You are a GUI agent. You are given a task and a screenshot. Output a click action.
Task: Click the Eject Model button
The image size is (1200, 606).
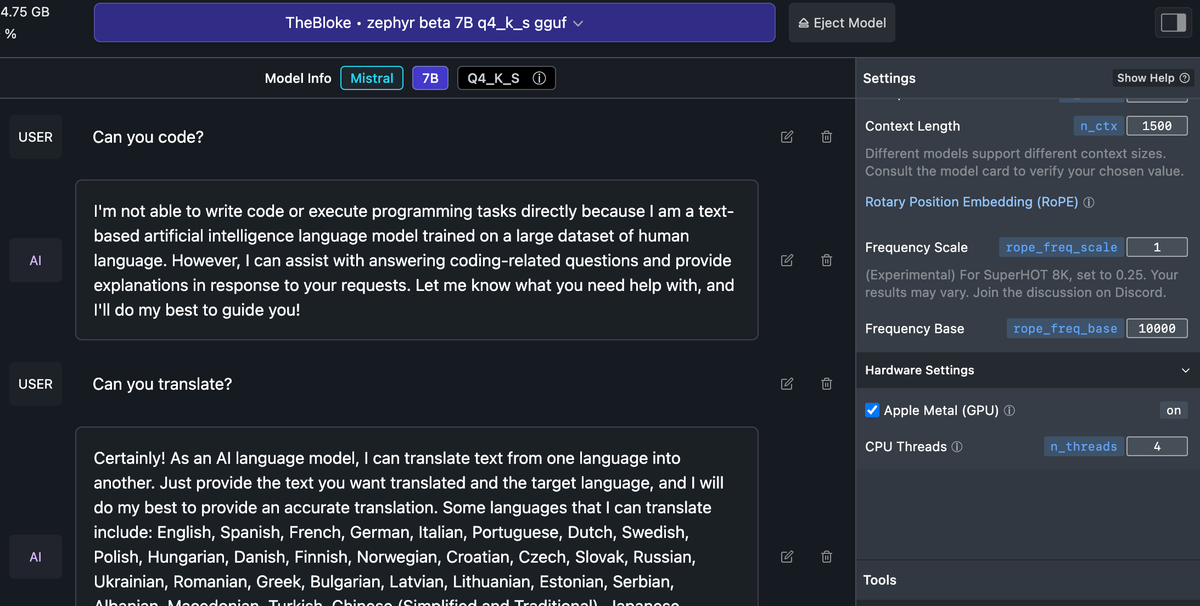point(841,23)
